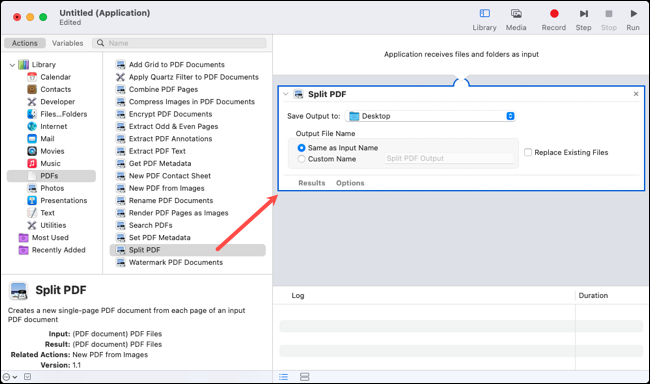Select Get PDF Metadata action
650x384 pixels.
coord(160,163)
